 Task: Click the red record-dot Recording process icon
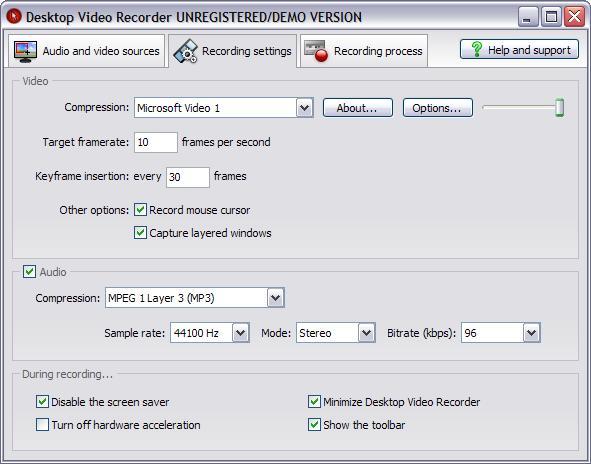(316, 51)
